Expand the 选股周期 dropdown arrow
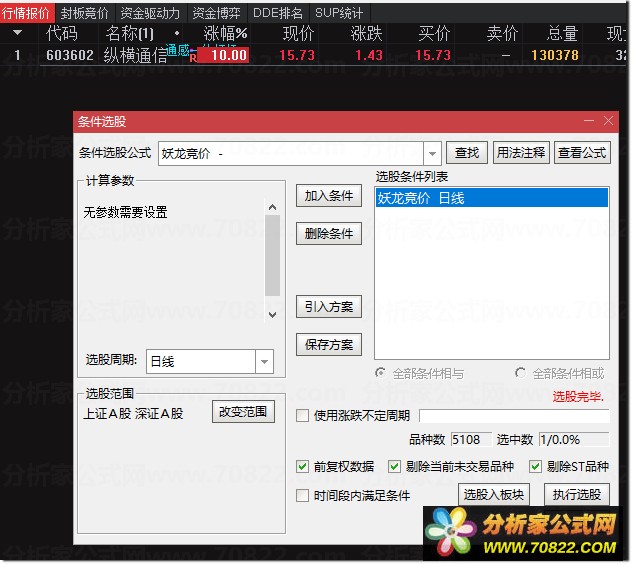Viewport: 633px width, 564px height. coord(265,362)
